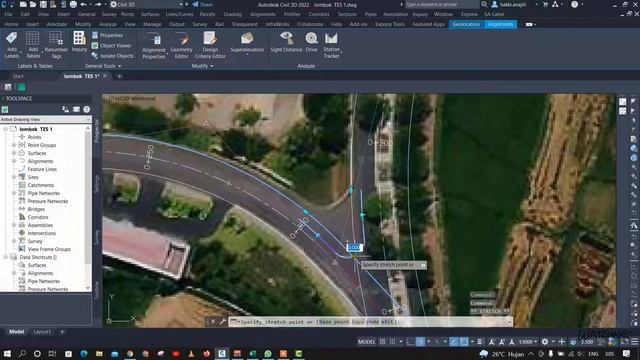Switch to the Geolocation ribbon tab

(466, 24)
